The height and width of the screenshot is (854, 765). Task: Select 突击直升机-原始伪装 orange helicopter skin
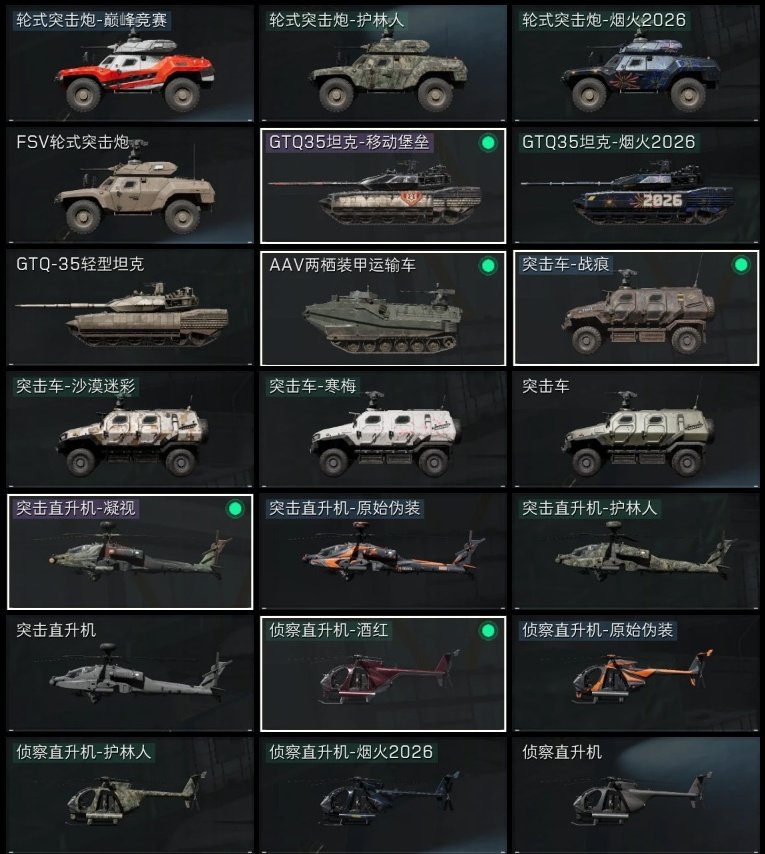(x=383, y=551)
